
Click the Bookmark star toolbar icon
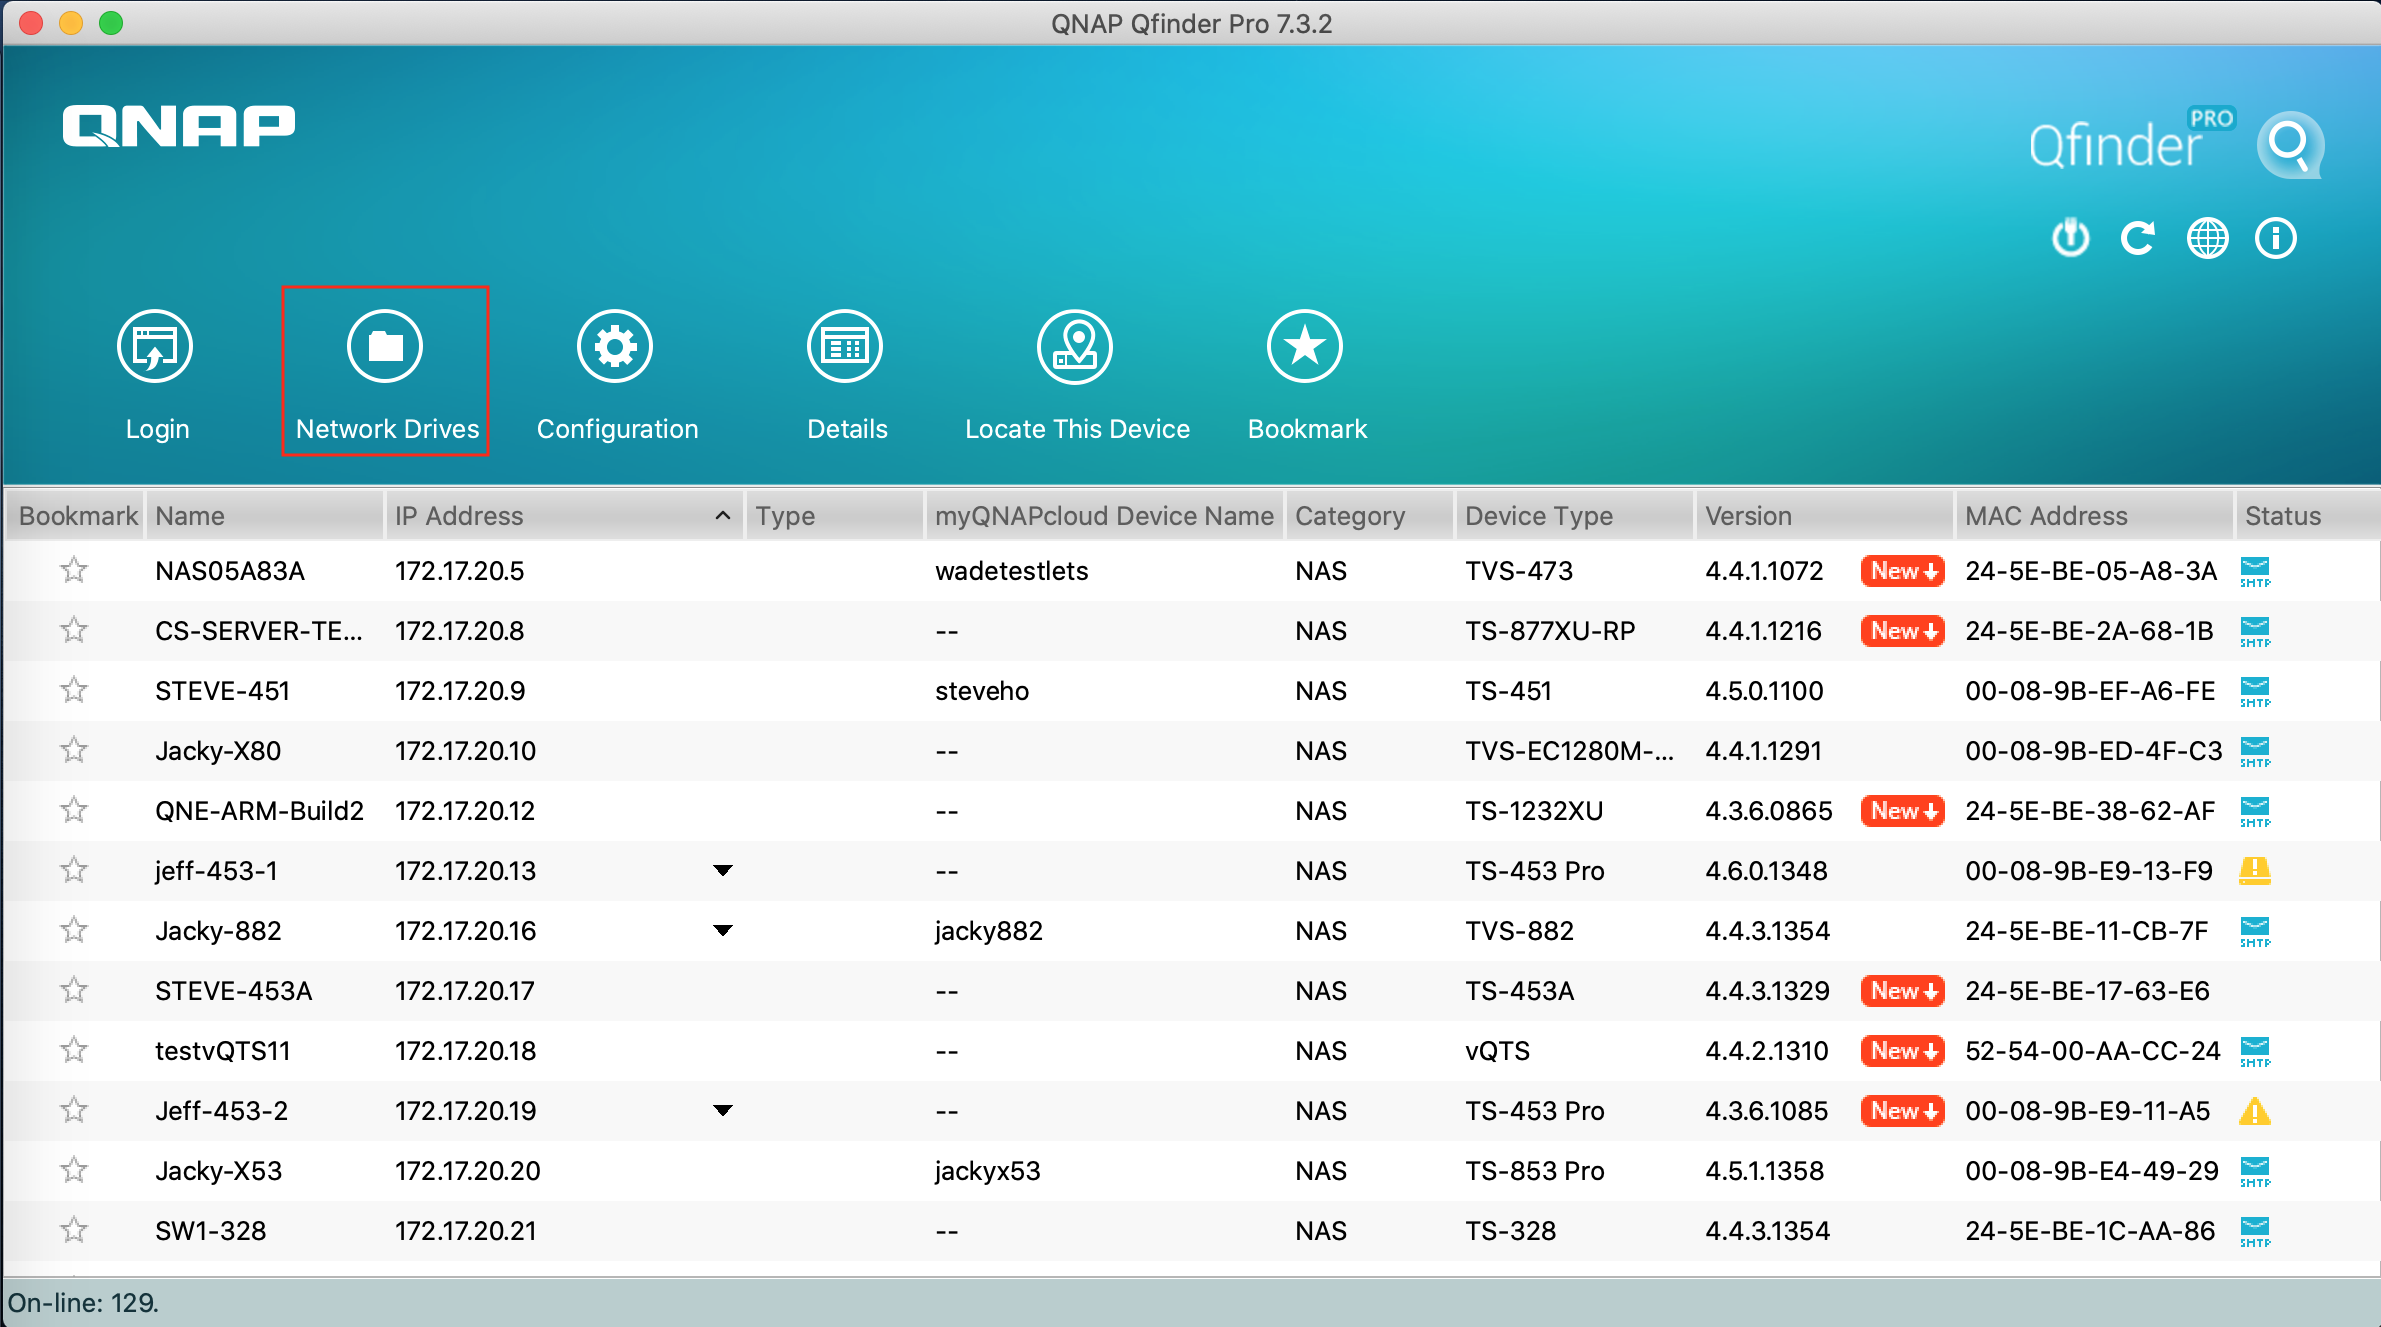click(1305, 347)
